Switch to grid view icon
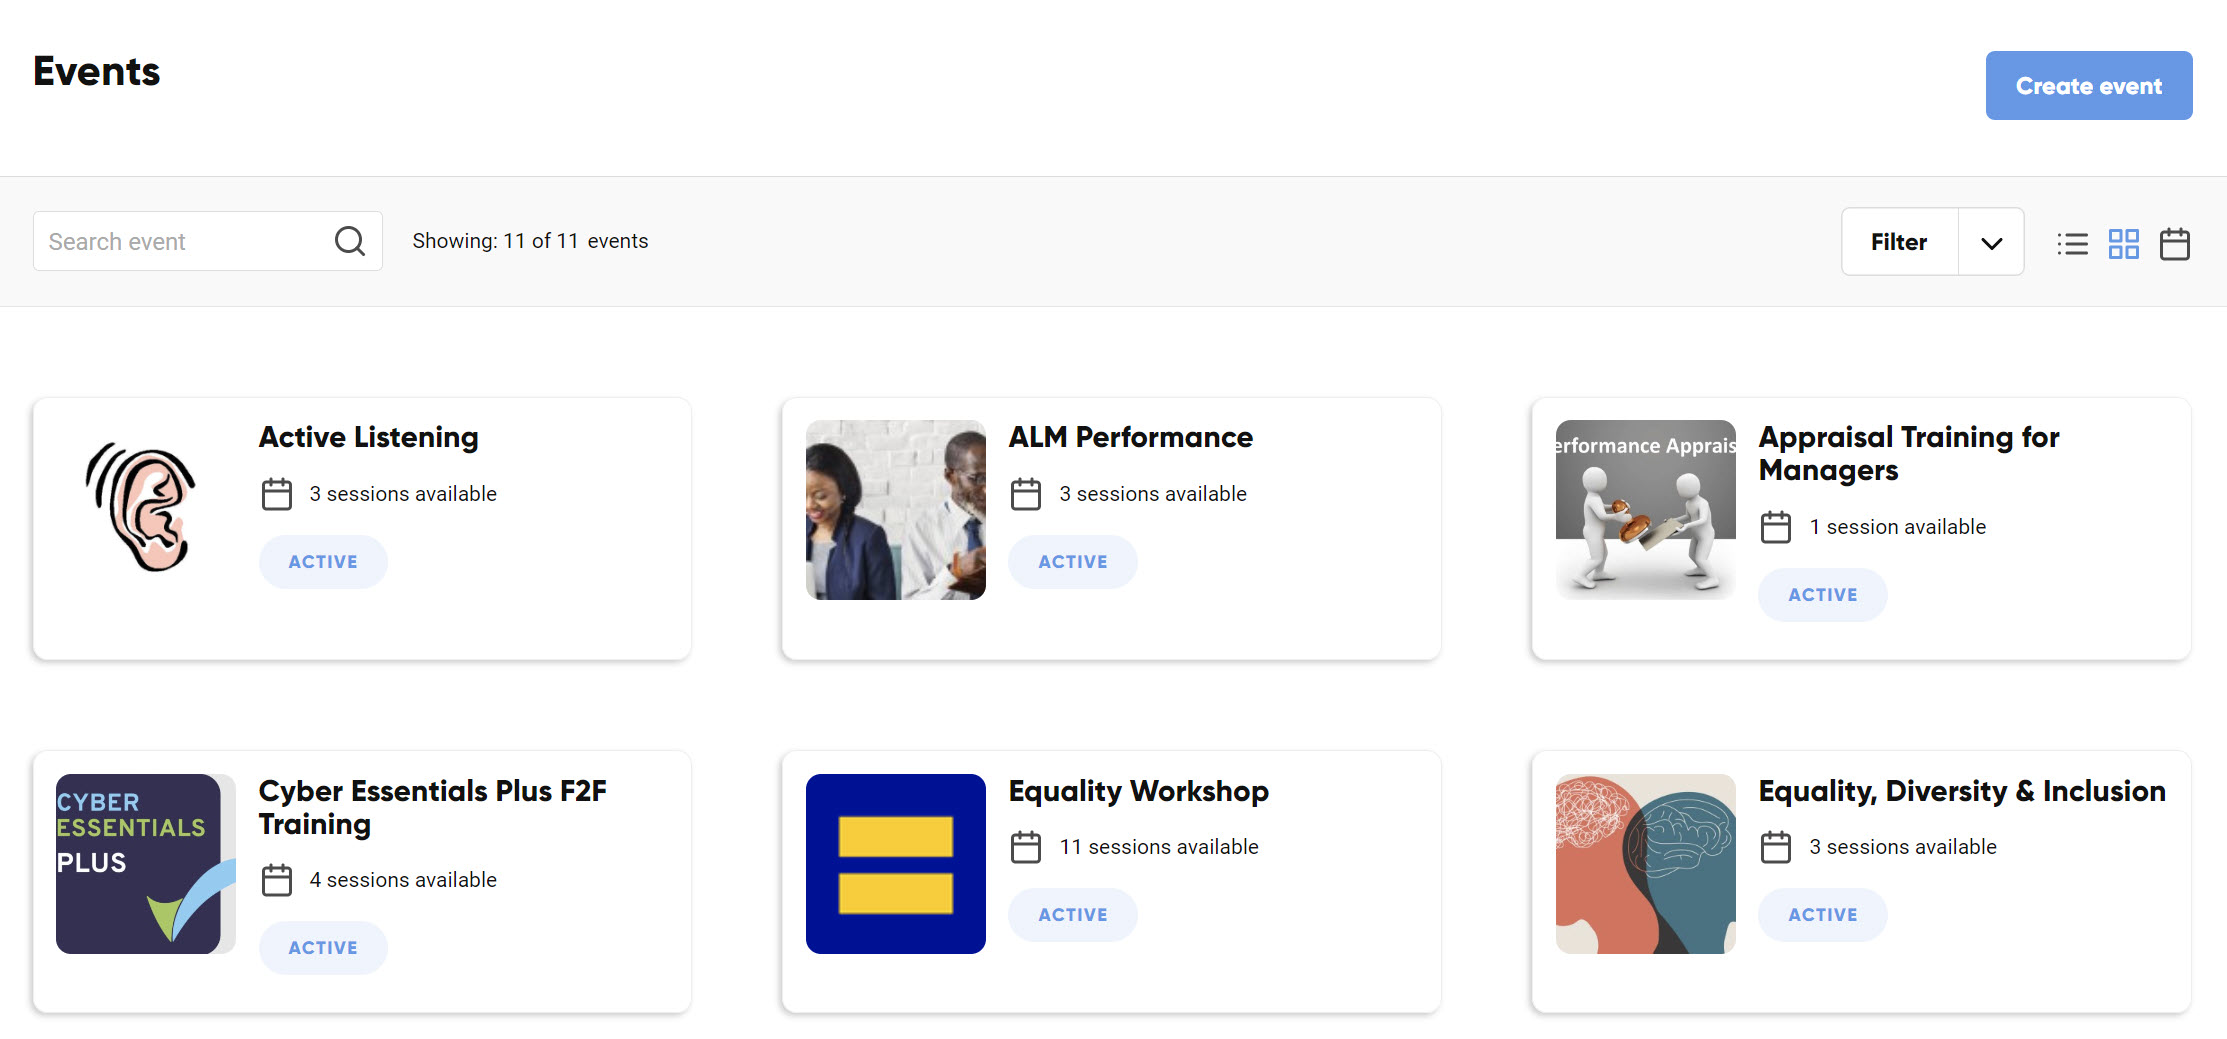The height and width of the screenshot is (1039, 2227). click(x=2124, y=243)
